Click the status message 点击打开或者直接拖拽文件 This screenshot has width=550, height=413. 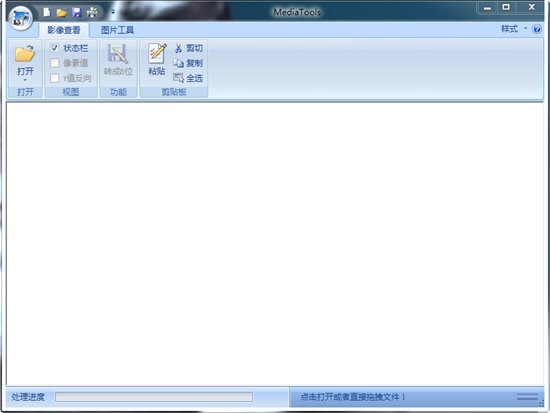tap(353, 397)
